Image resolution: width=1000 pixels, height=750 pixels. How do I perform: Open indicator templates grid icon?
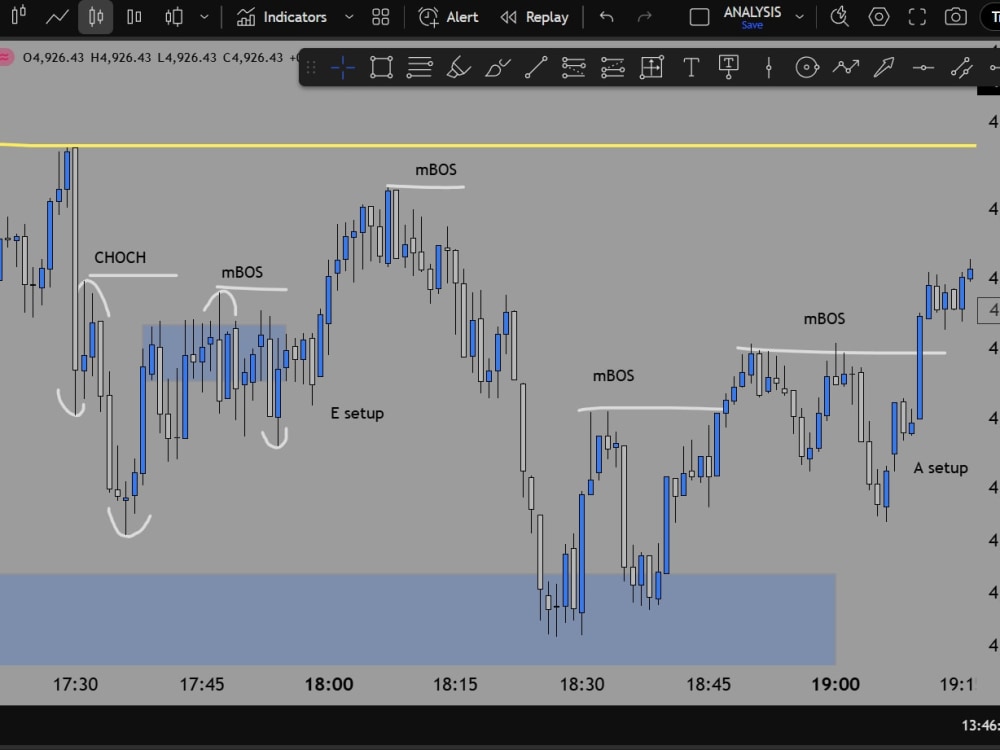coord(381,17)
